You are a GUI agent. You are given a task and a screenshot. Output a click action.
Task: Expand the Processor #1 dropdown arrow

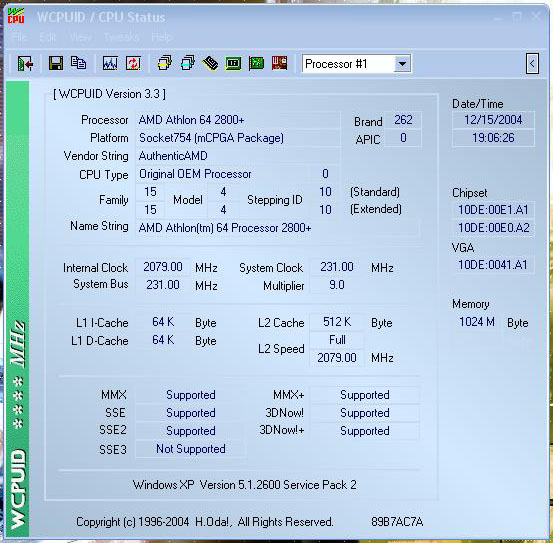402,64
